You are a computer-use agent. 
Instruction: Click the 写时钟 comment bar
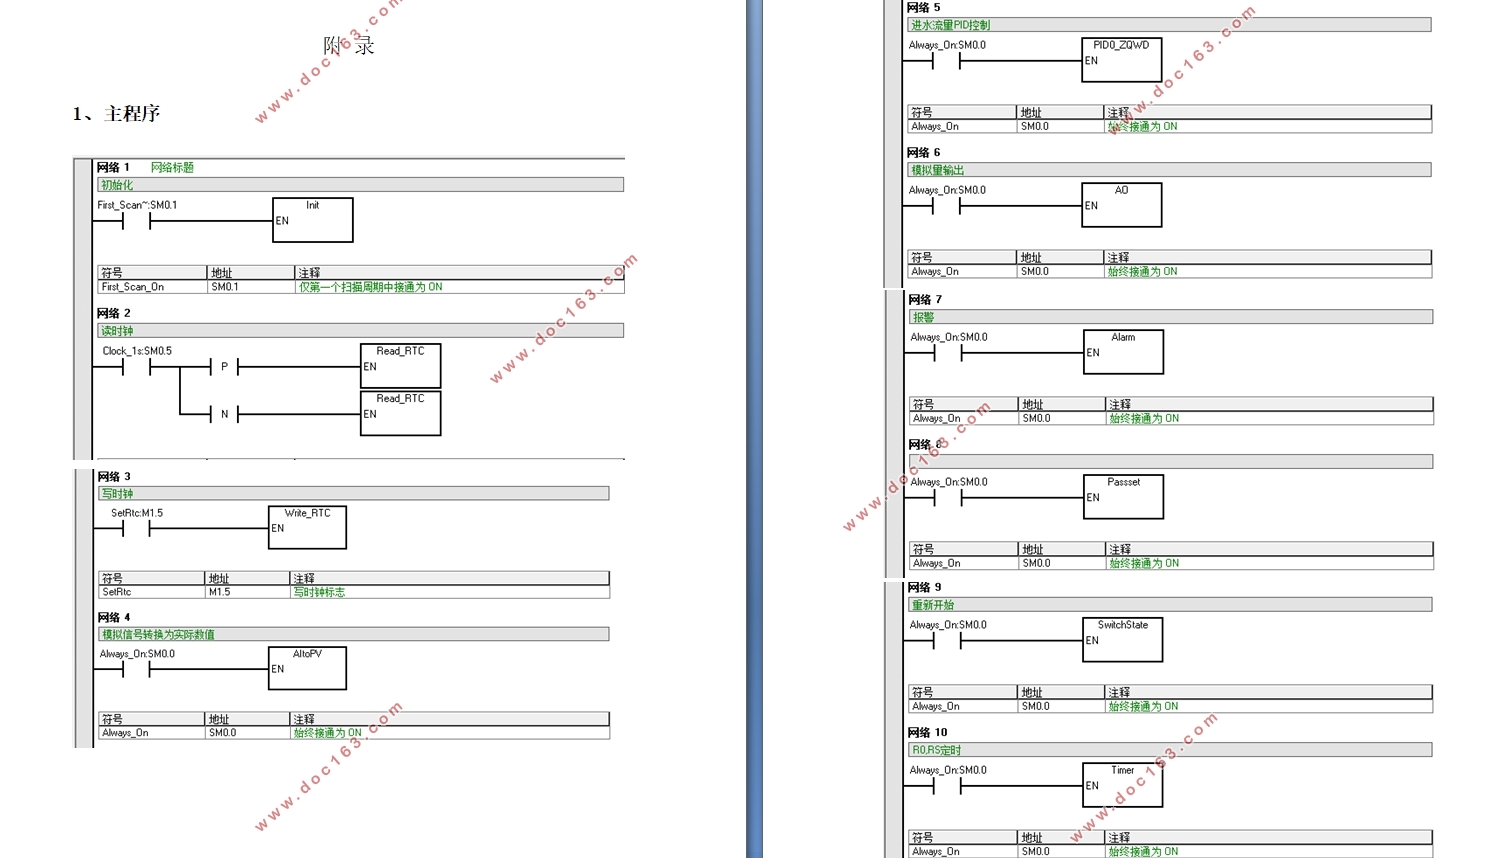click(x=353, y=494)
